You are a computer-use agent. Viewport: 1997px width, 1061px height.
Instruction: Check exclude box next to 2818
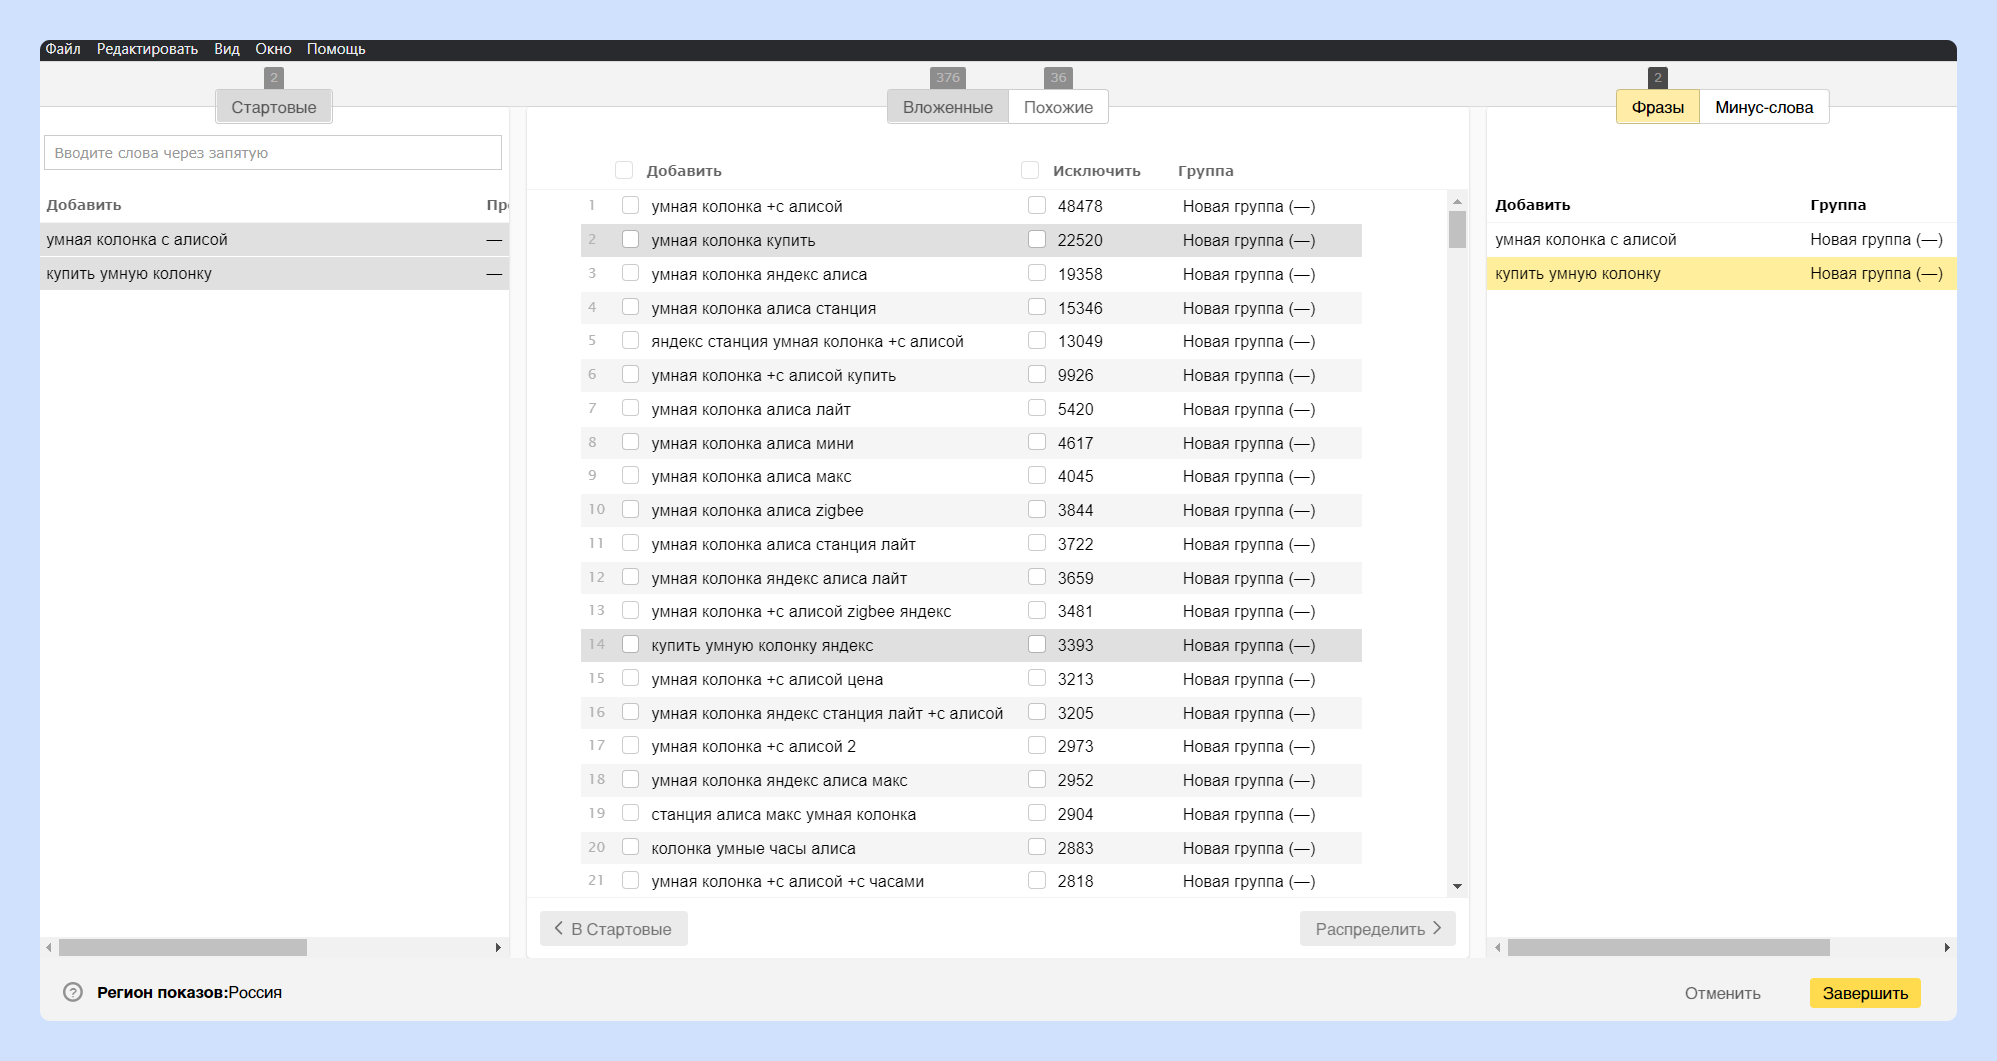(1037, 880)
